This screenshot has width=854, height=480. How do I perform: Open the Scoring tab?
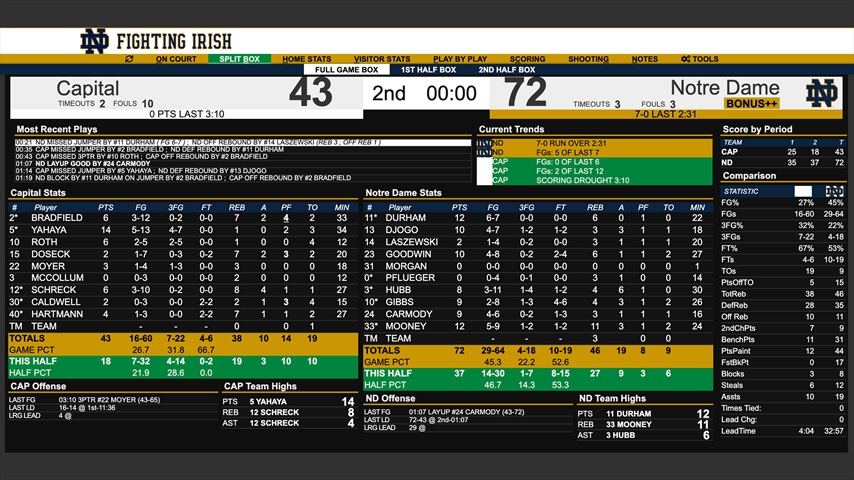(527, 59)
